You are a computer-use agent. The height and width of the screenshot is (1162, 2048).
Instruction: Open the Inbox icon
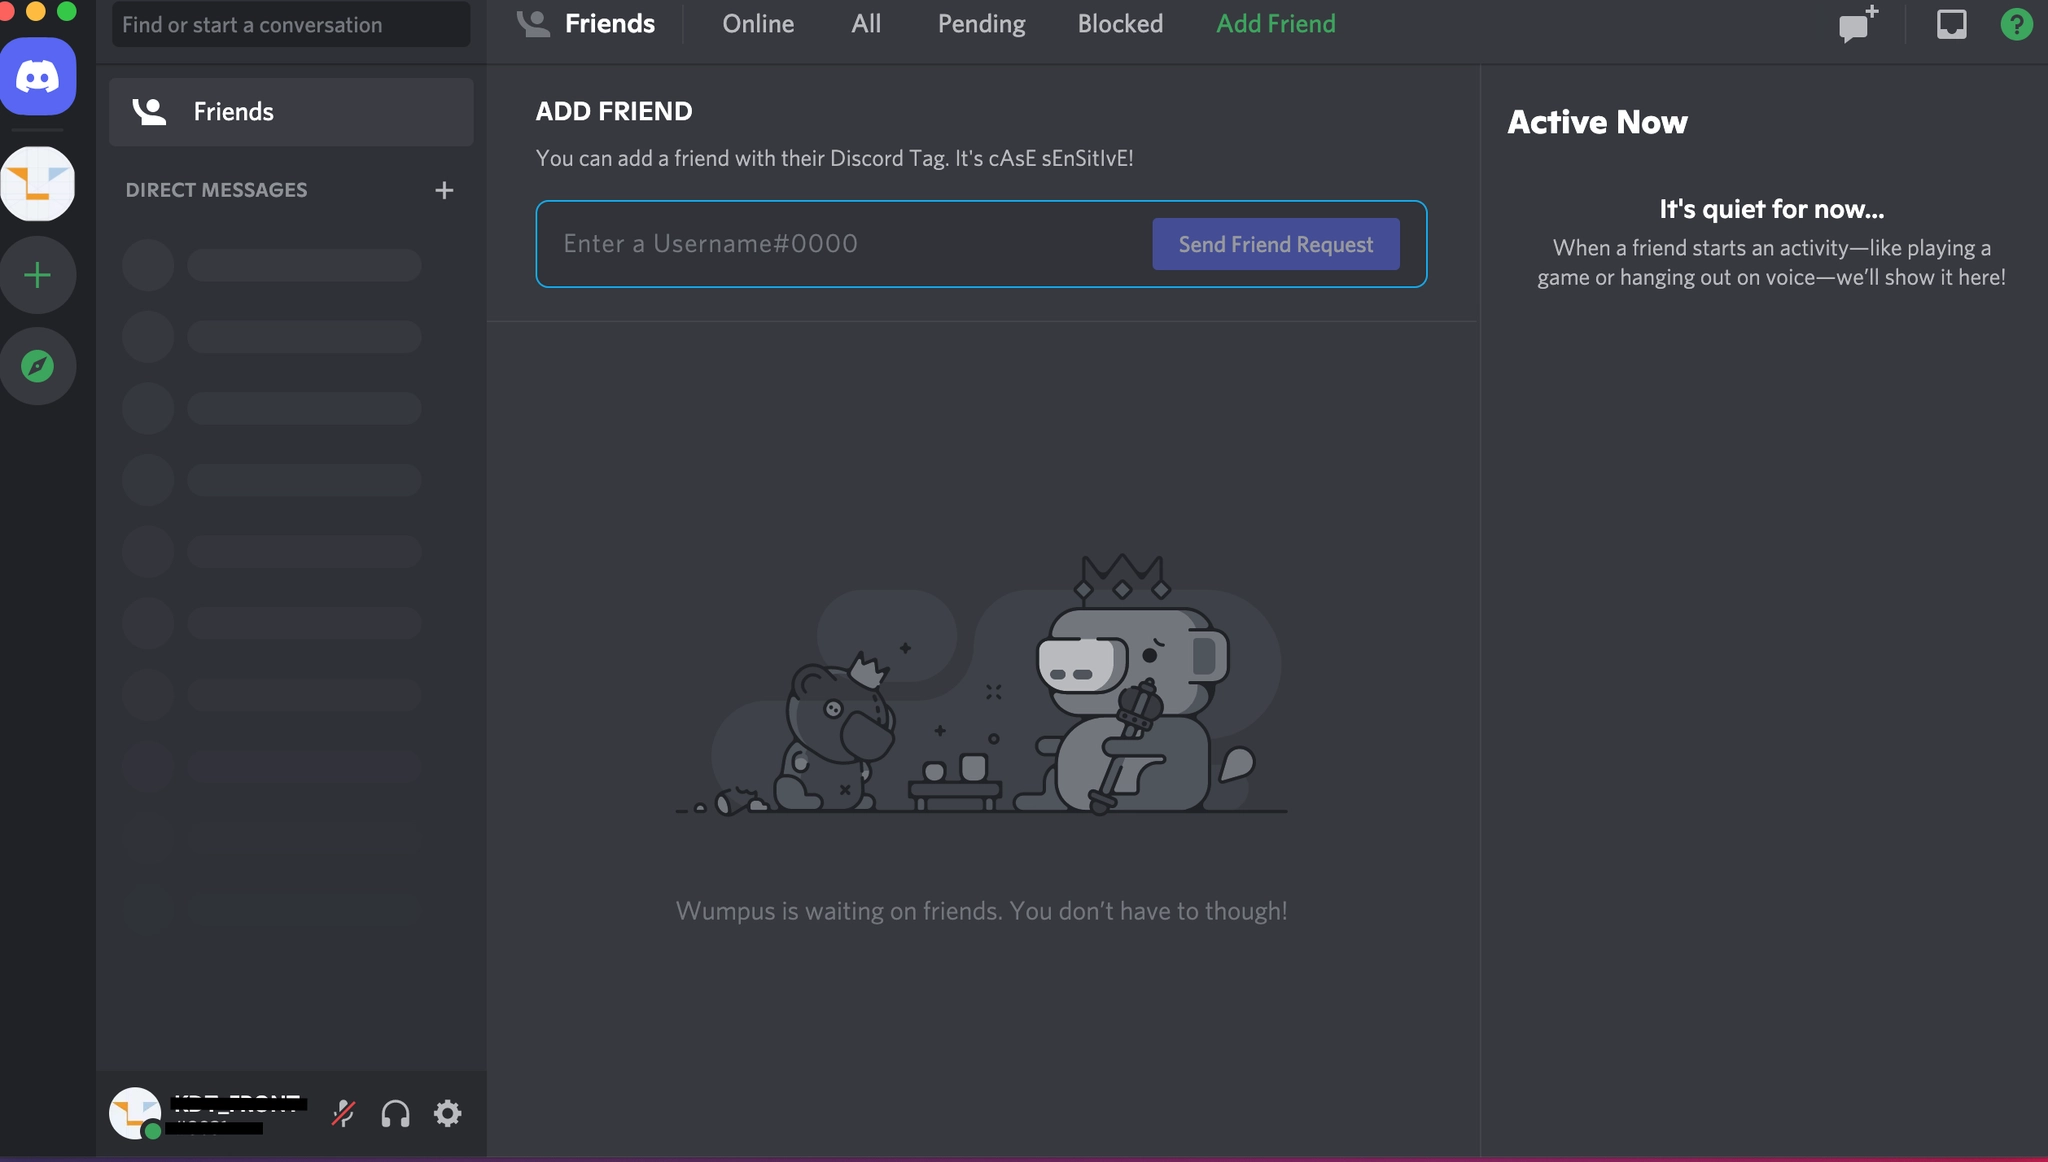click(x=1951, y=24)
